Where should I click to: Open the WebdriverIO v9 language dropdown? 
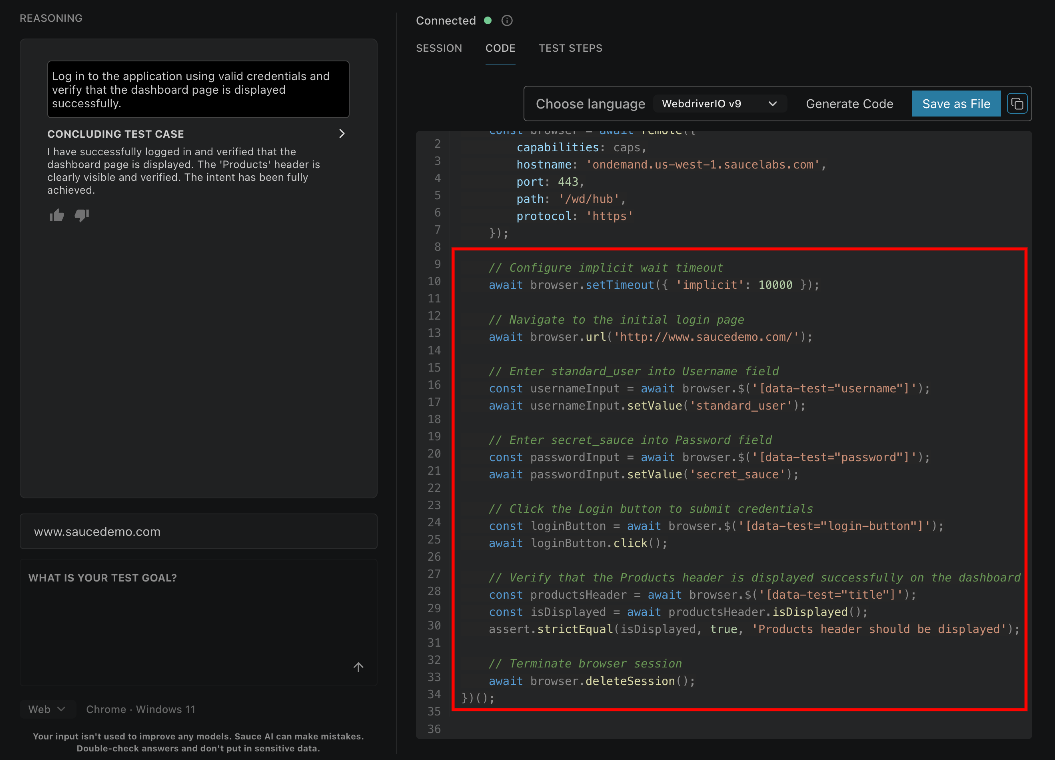click(x=719, y=104)
